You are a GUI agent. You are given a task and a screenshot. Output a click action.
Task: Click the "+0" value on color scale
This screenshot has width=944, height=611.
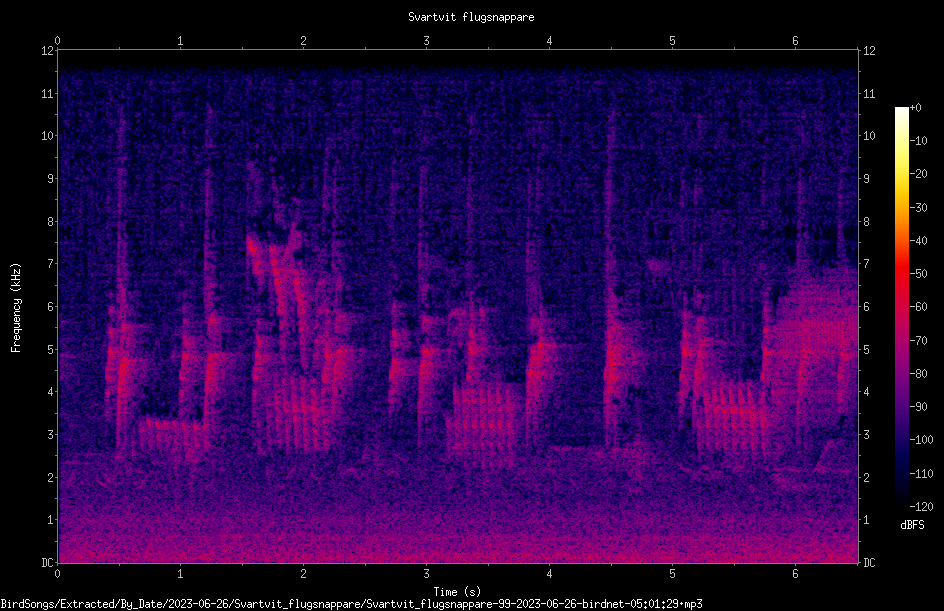[x=915, y=108]
